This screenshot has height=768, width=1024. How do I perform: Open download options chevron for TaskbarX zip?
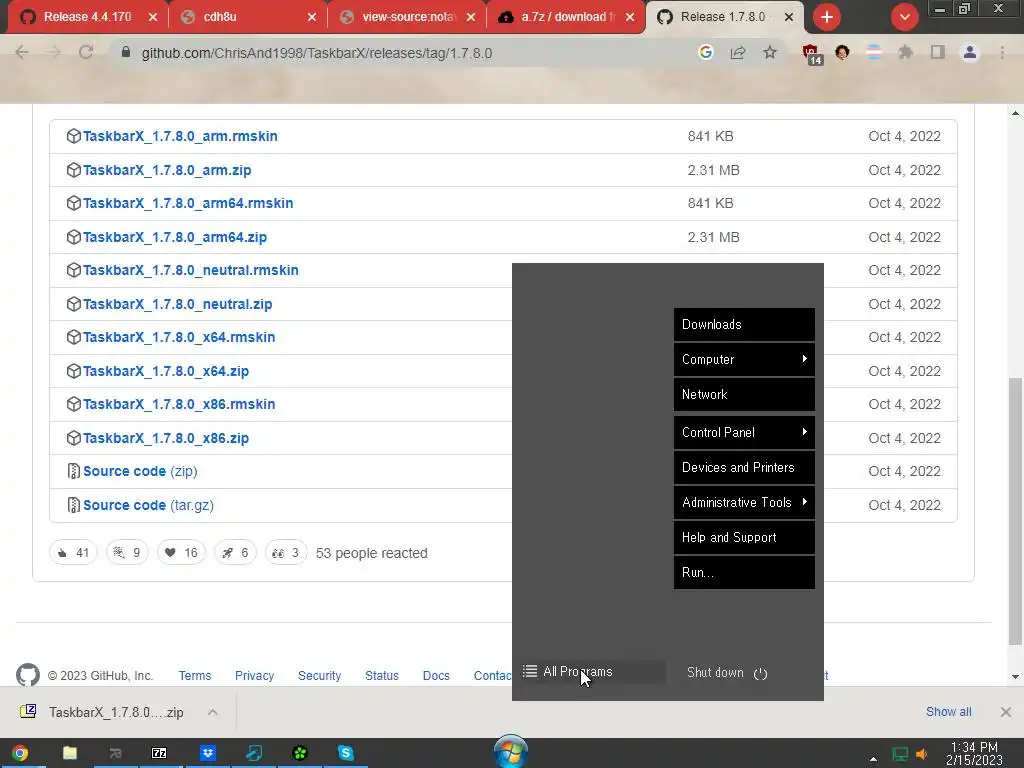pos(212,712)
